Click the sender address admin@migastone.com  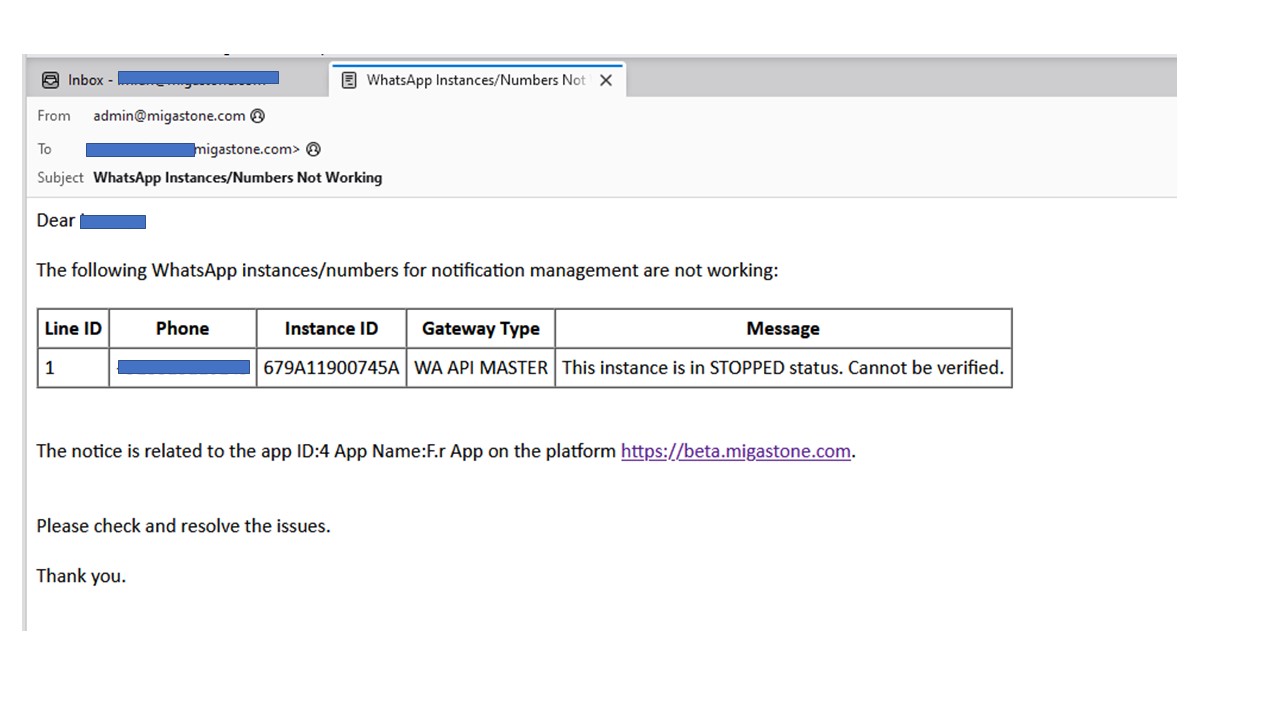point(169,116)
